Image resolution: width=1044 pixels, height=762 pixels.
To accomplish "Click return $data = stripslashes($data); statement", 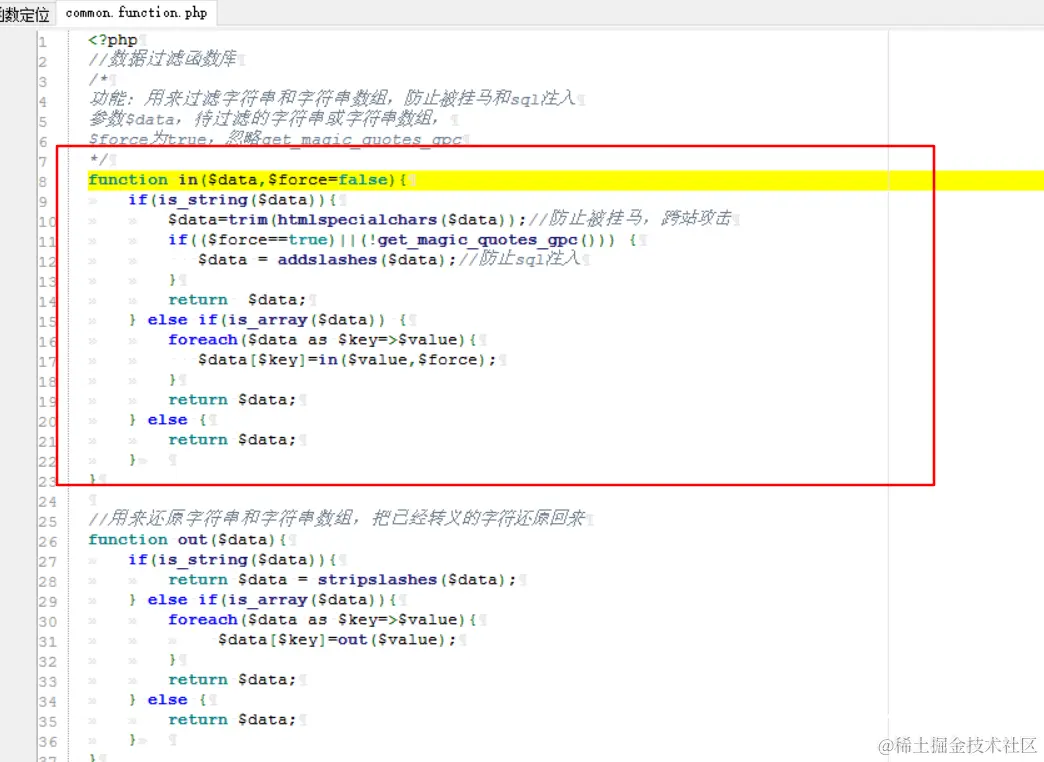I will 342,579.
